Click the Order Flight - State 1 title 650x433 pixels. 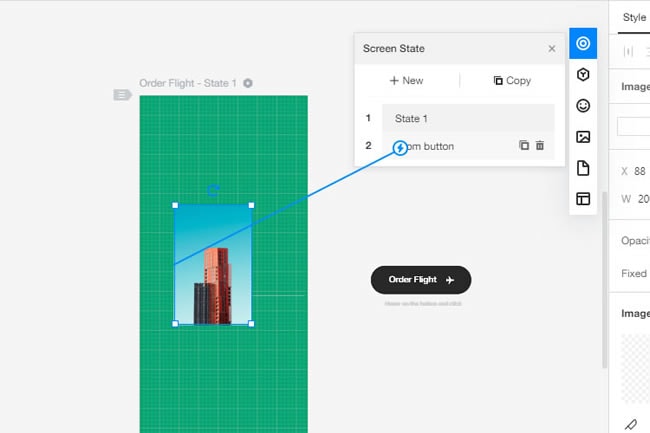coord(188,83)
